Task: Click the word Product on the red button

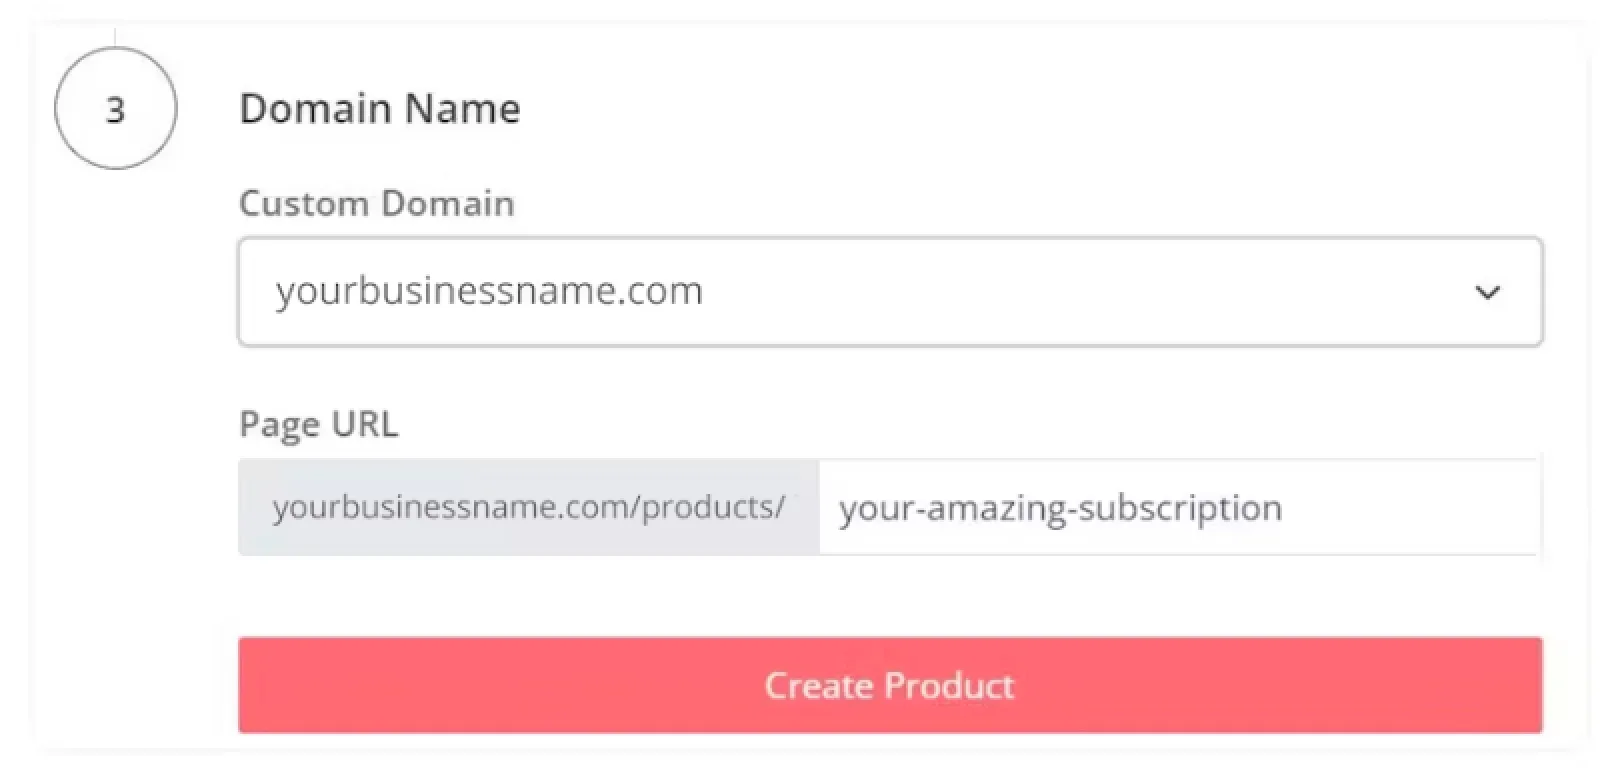Action: coord(949,685)
